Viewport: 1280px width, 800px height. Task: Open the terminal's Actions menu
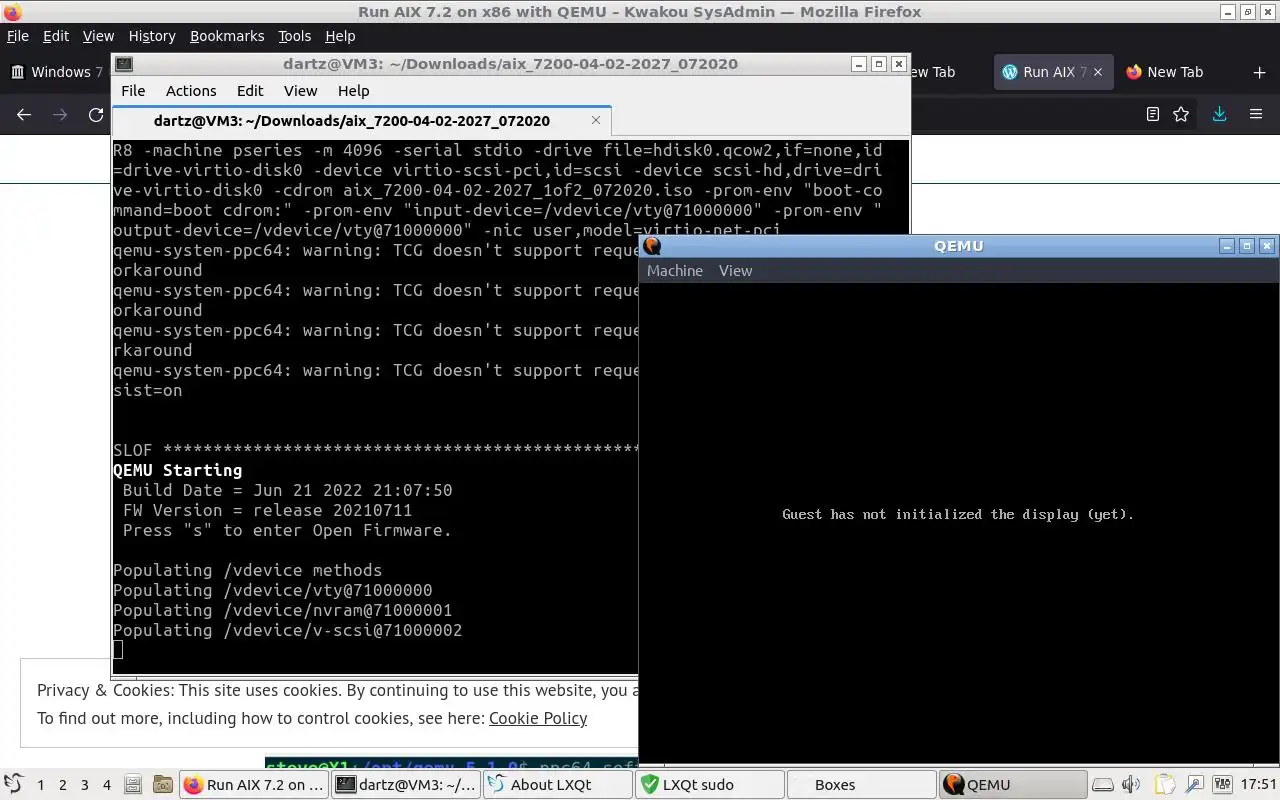tap(191, 90)
